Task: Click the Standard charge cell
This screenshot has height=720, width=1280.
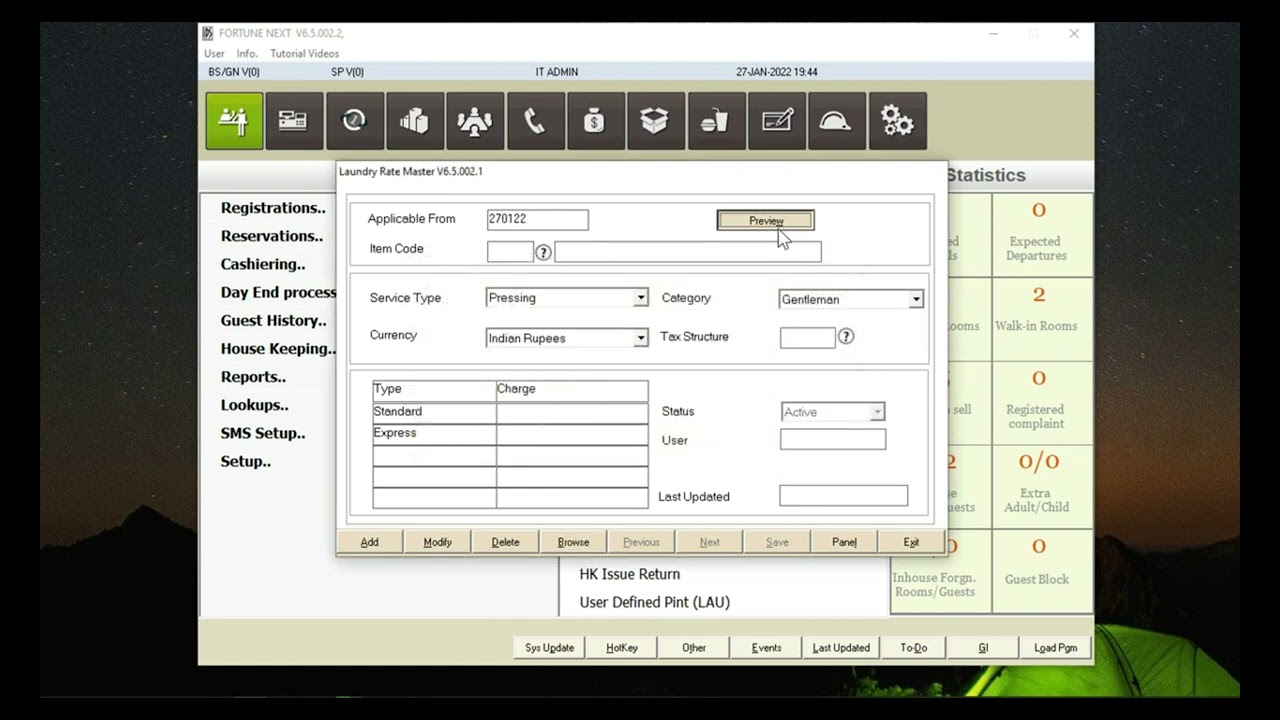Action: (x=572, y=412)
